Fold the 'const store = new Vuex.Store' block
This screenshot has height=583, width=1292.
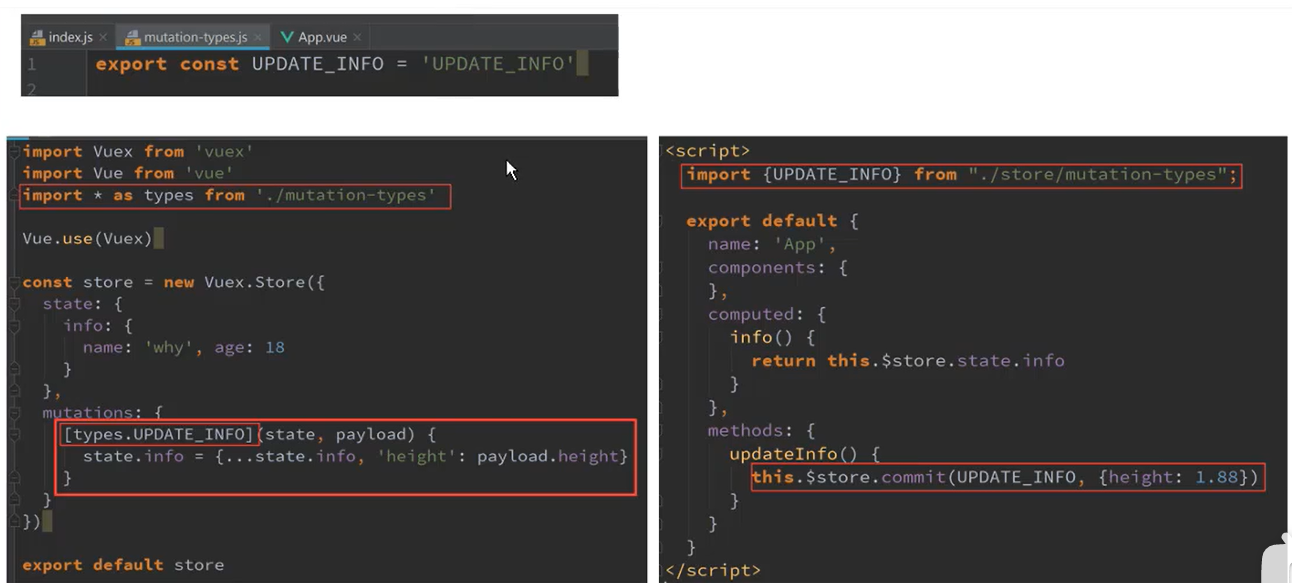click(x=14, y=283)
